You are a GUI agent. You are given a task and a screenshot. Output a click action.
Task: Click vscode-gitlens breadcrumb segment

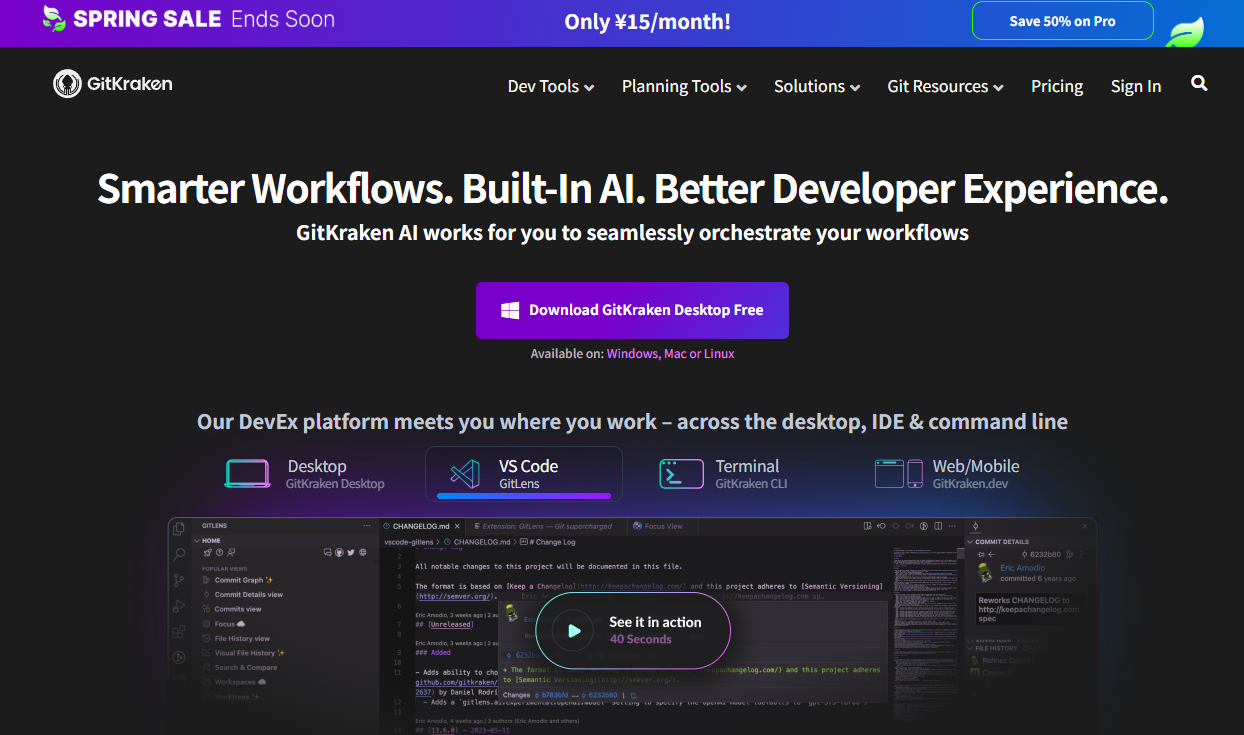coord(409,542)
